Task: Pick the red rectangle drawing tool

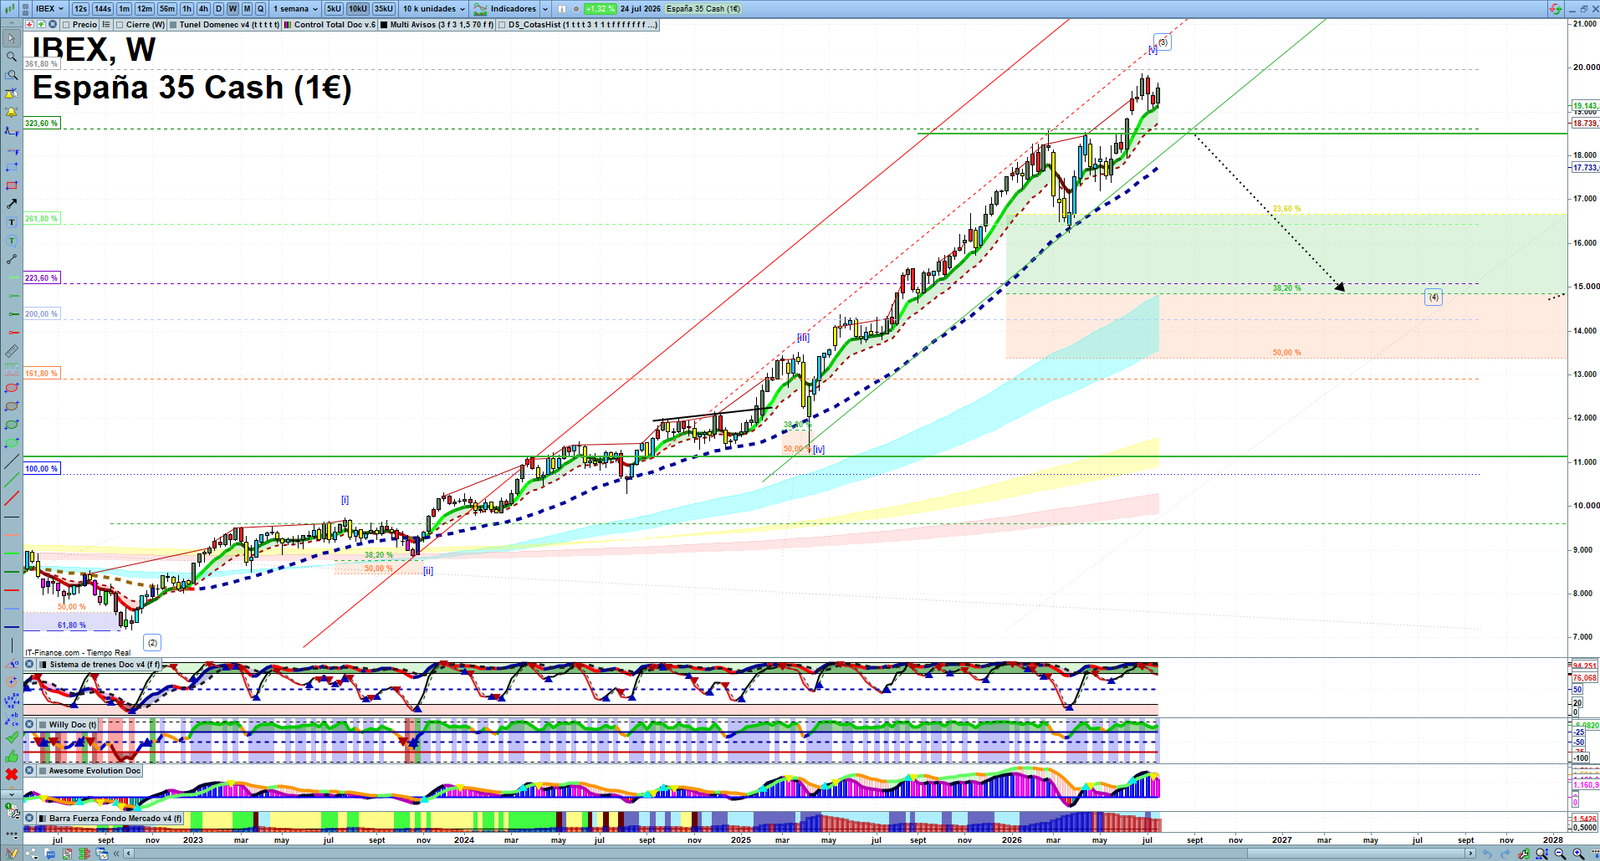Action: coord(11,186)
